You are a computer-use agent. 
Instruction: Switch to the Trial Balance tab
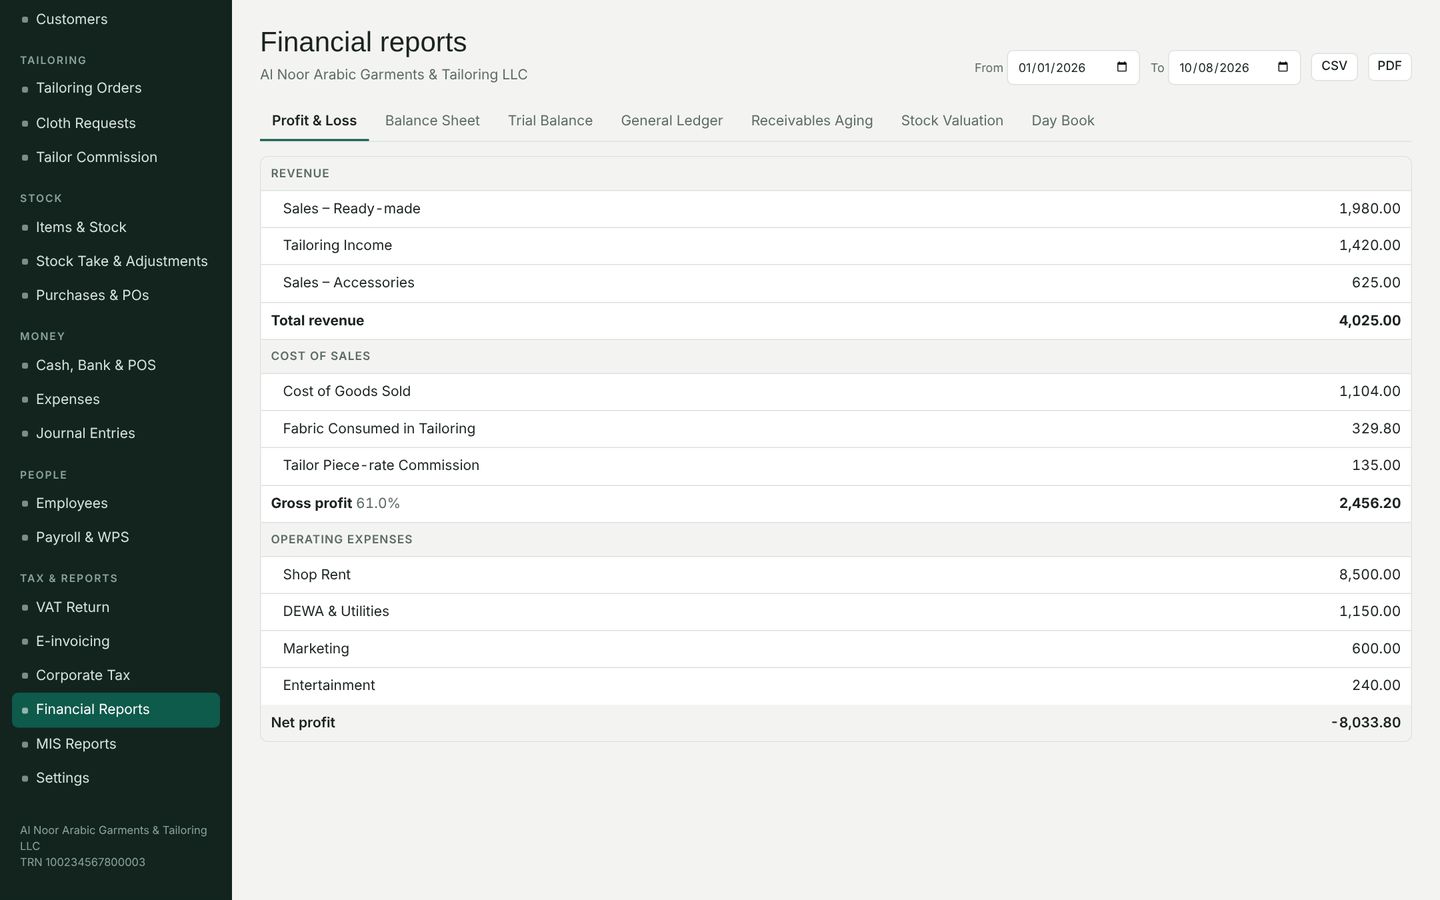point(550,121)
